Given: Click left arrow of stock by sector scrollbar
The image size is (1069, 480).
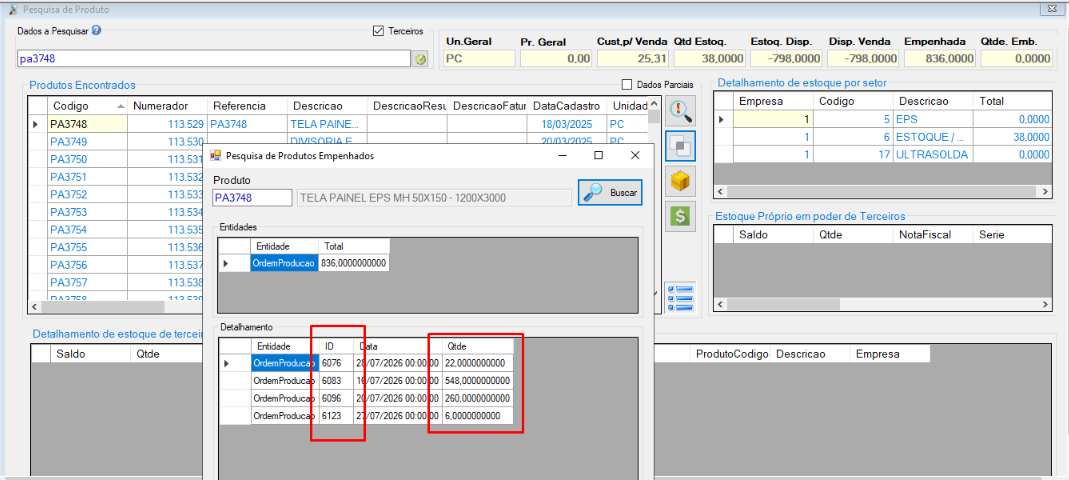Looking at the screenshot, I should 720,192.
